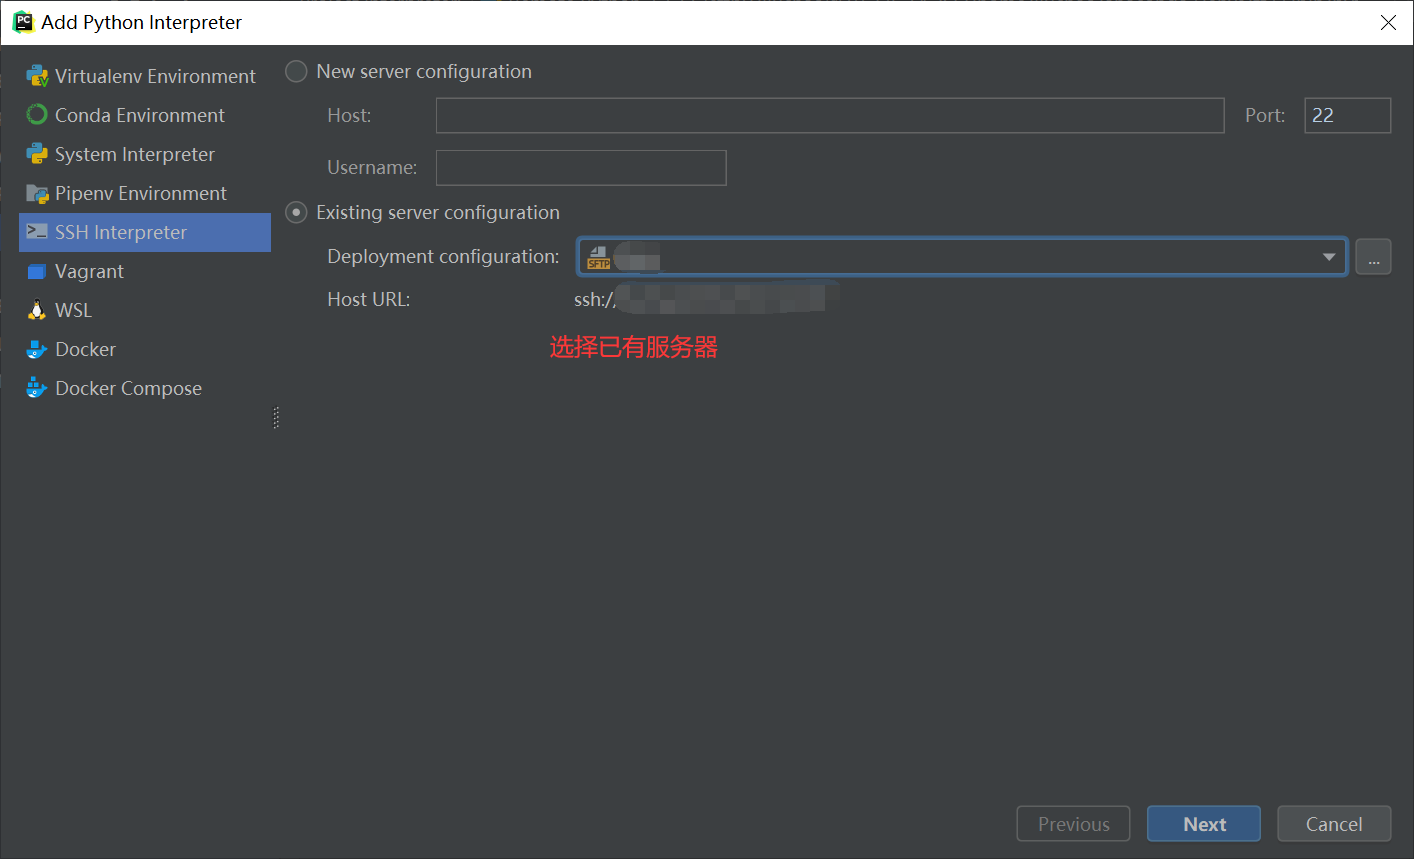Click the Pipenv Environment folder icon
This screenshot has height=859, width=1414.
point(37,193)
